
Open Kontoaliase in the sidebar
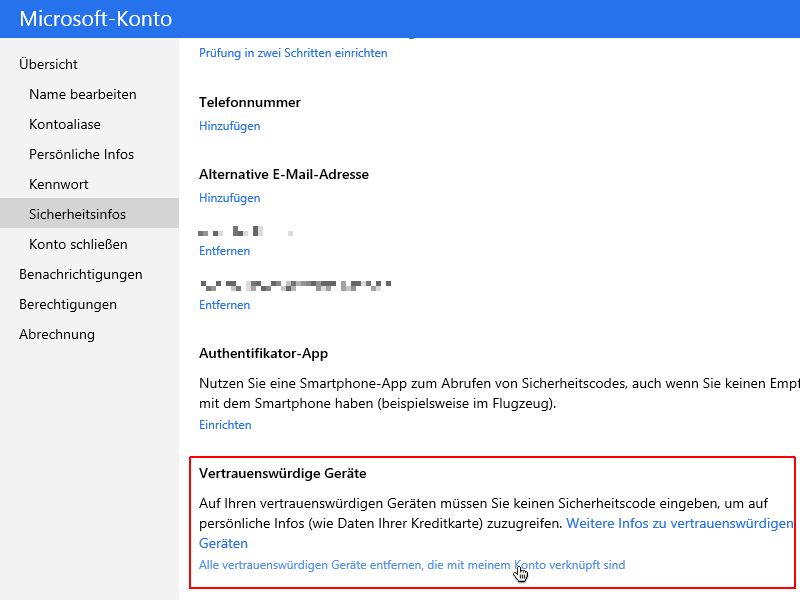pyautogui.click(x=65, y=124)
